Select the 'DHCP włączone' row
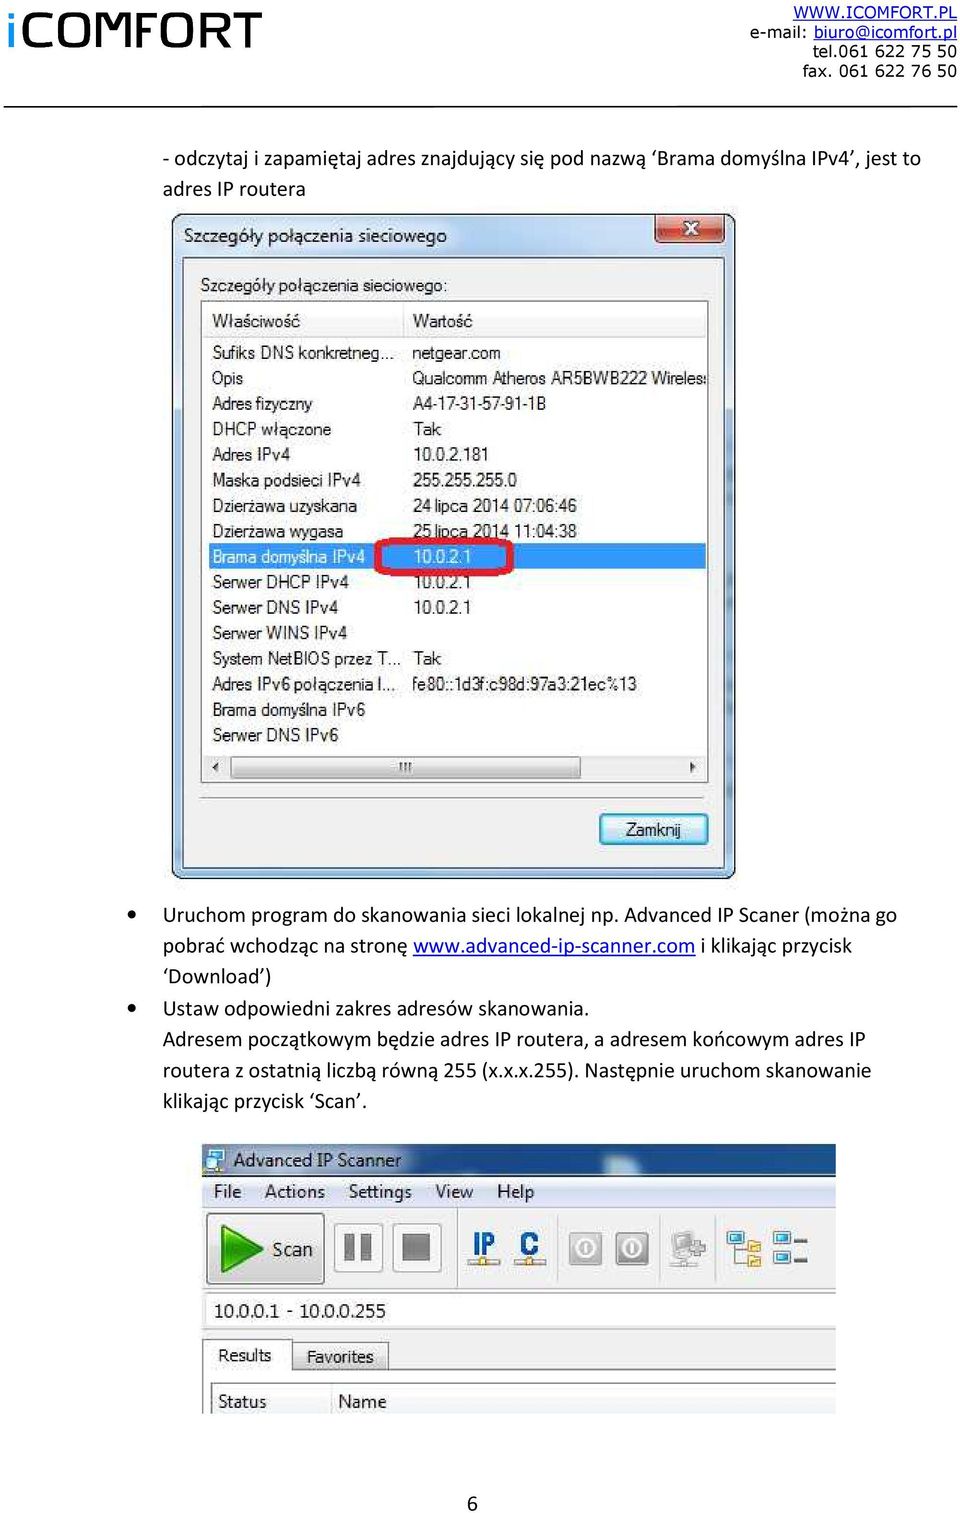The height and width of the screenshot is (1513, 960). click(455, 429)
